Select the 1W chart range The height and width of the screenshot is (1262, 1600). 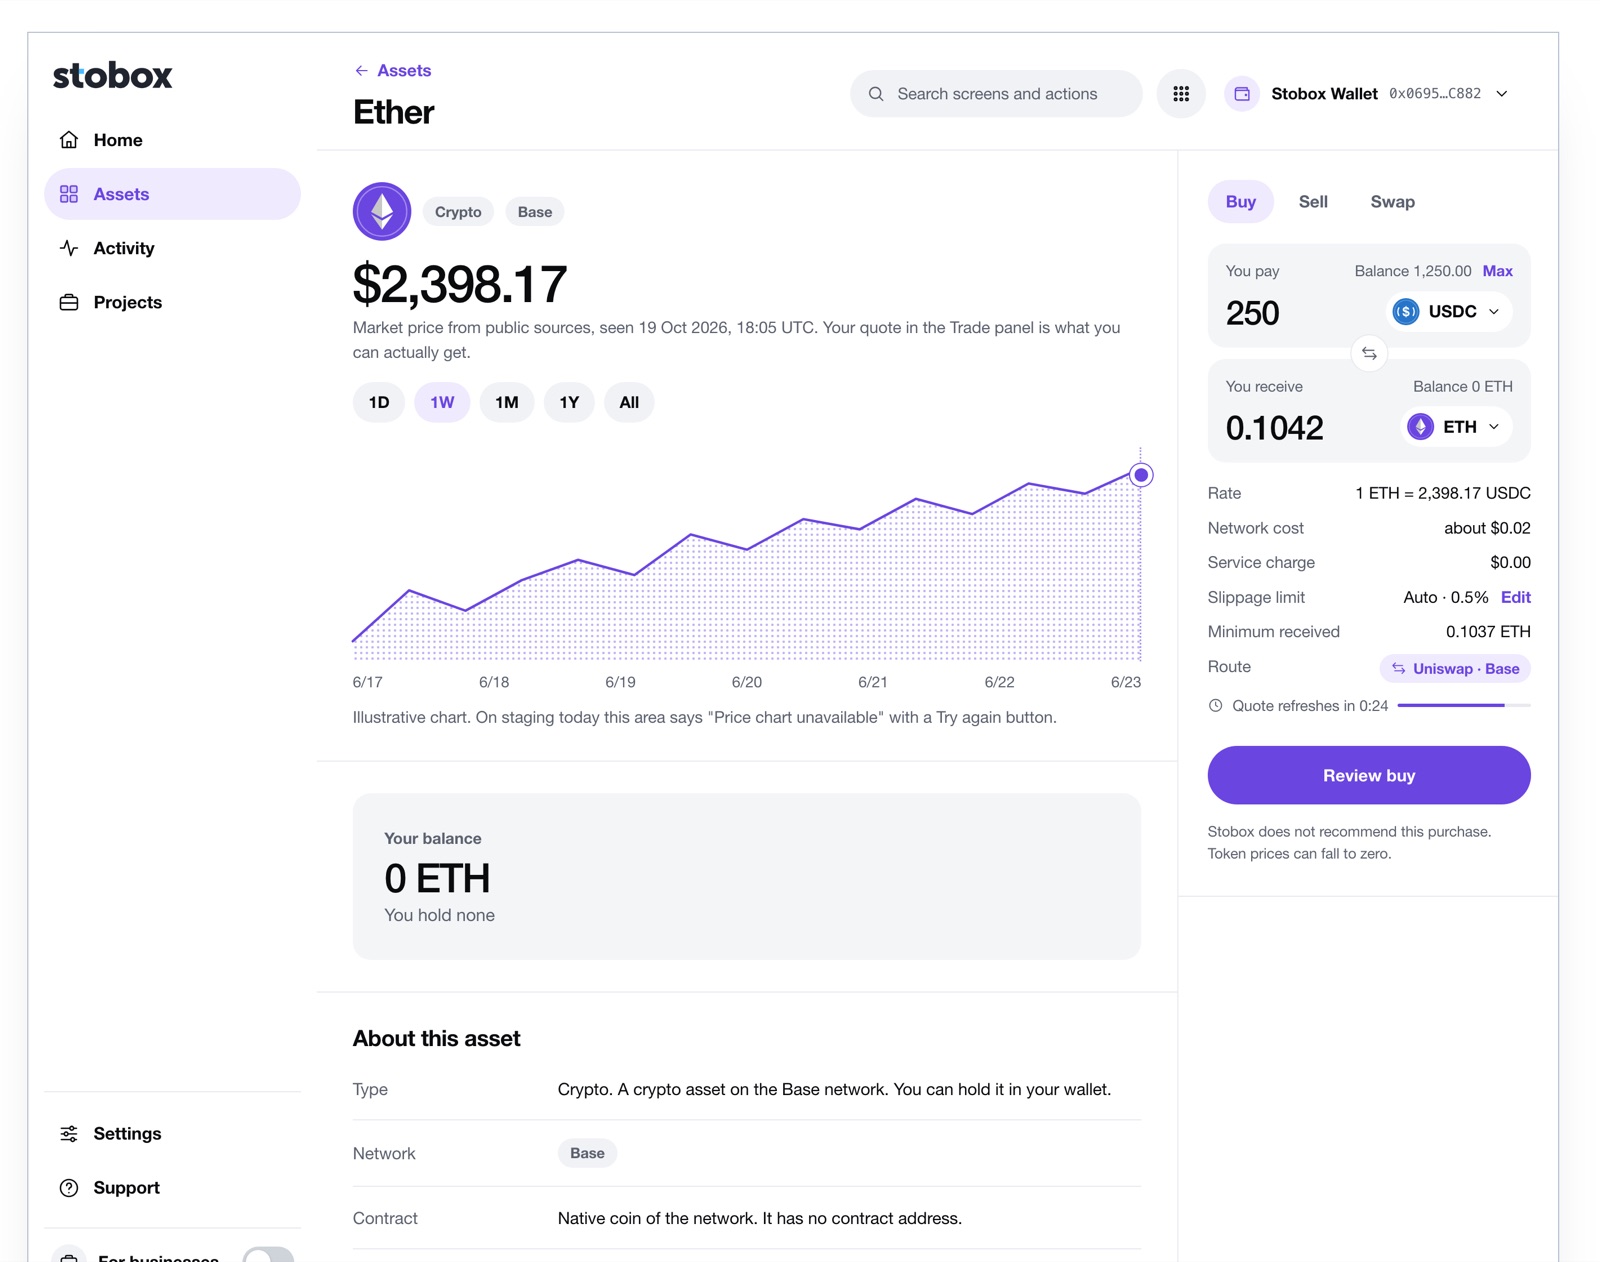pos(442,402)
